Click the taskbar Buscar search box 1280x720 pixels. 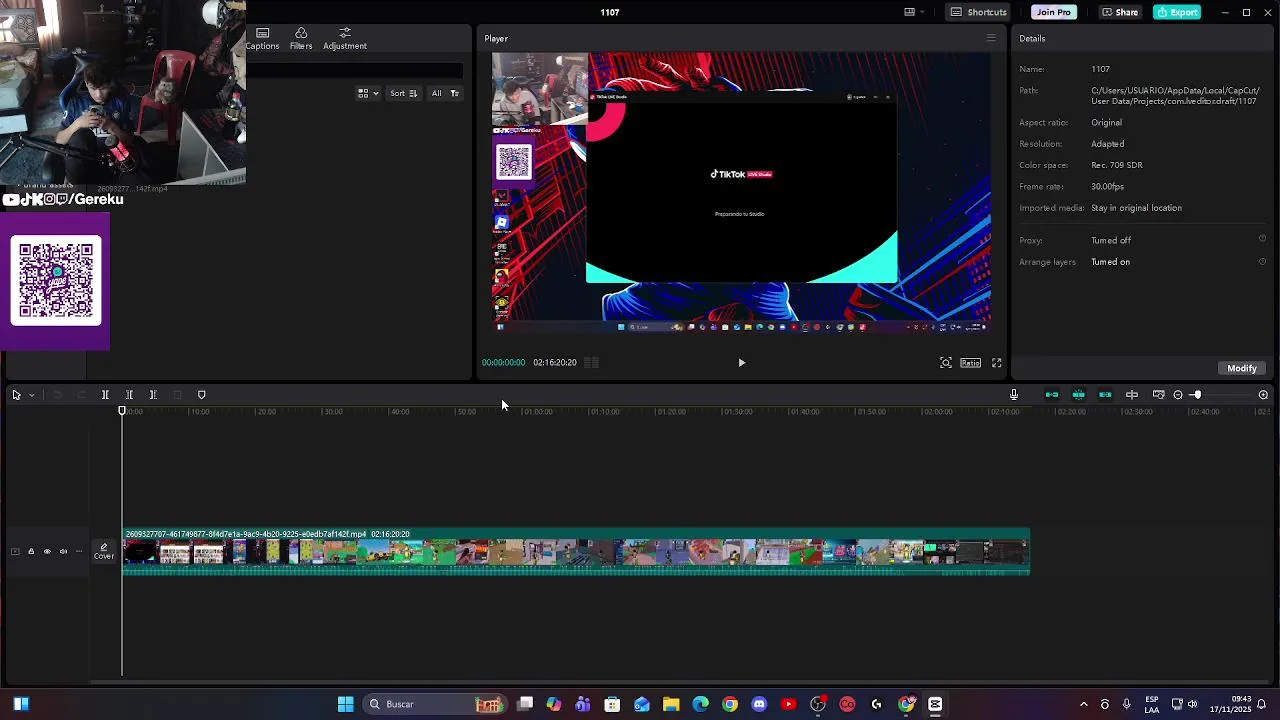(x=433, y=704)
